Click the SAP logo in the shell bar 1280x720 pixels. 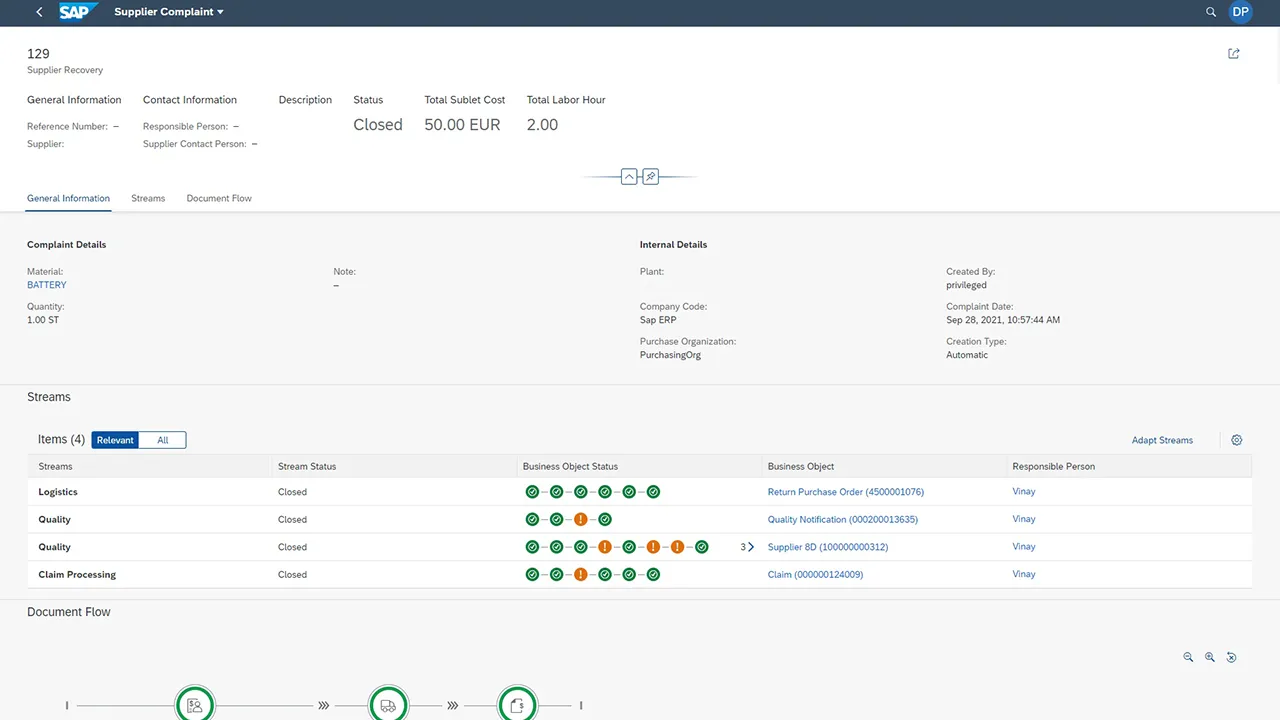(77, 12)
